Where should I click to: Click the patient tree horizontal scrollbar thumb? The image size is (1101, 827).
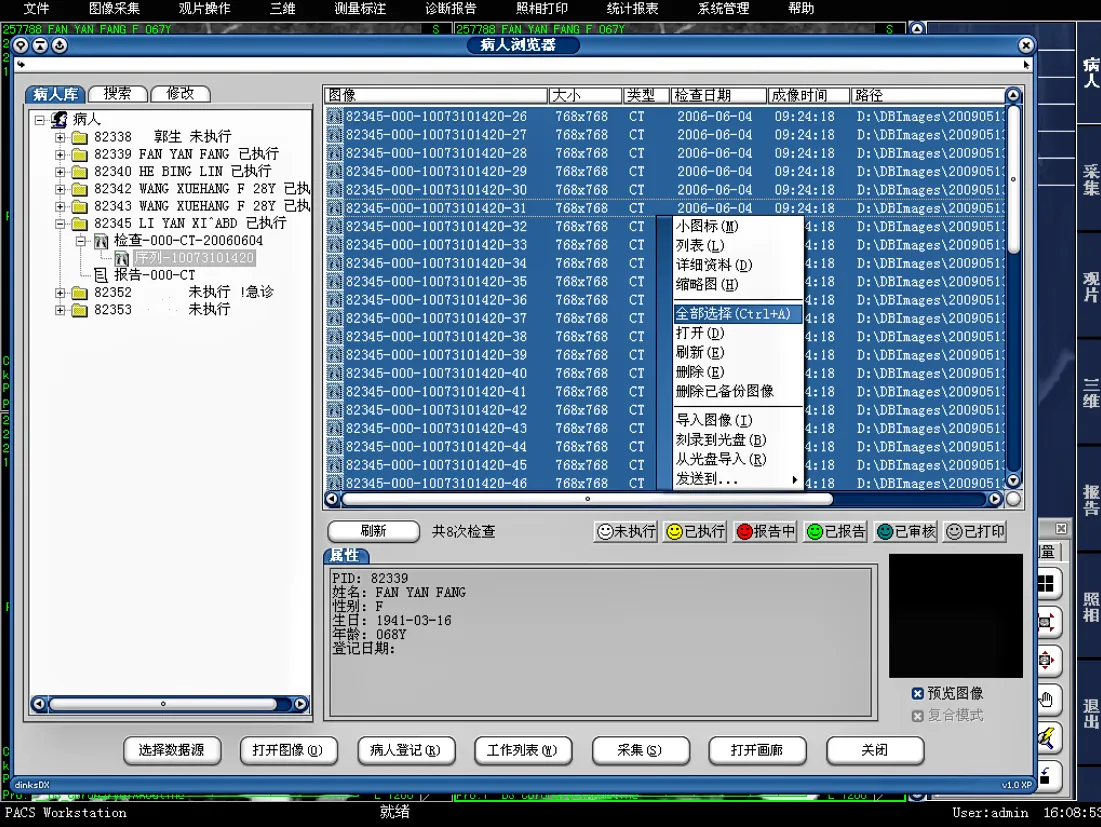tap(163, 703)
